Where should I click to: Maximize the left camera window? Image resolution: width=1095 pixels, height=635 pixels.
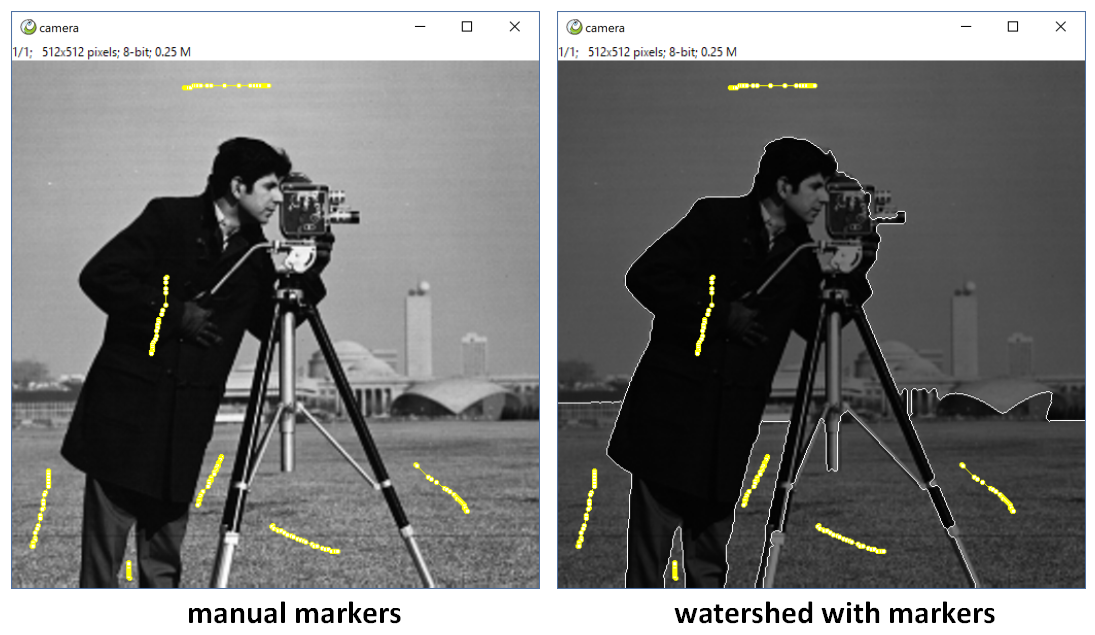coord(467,27)
